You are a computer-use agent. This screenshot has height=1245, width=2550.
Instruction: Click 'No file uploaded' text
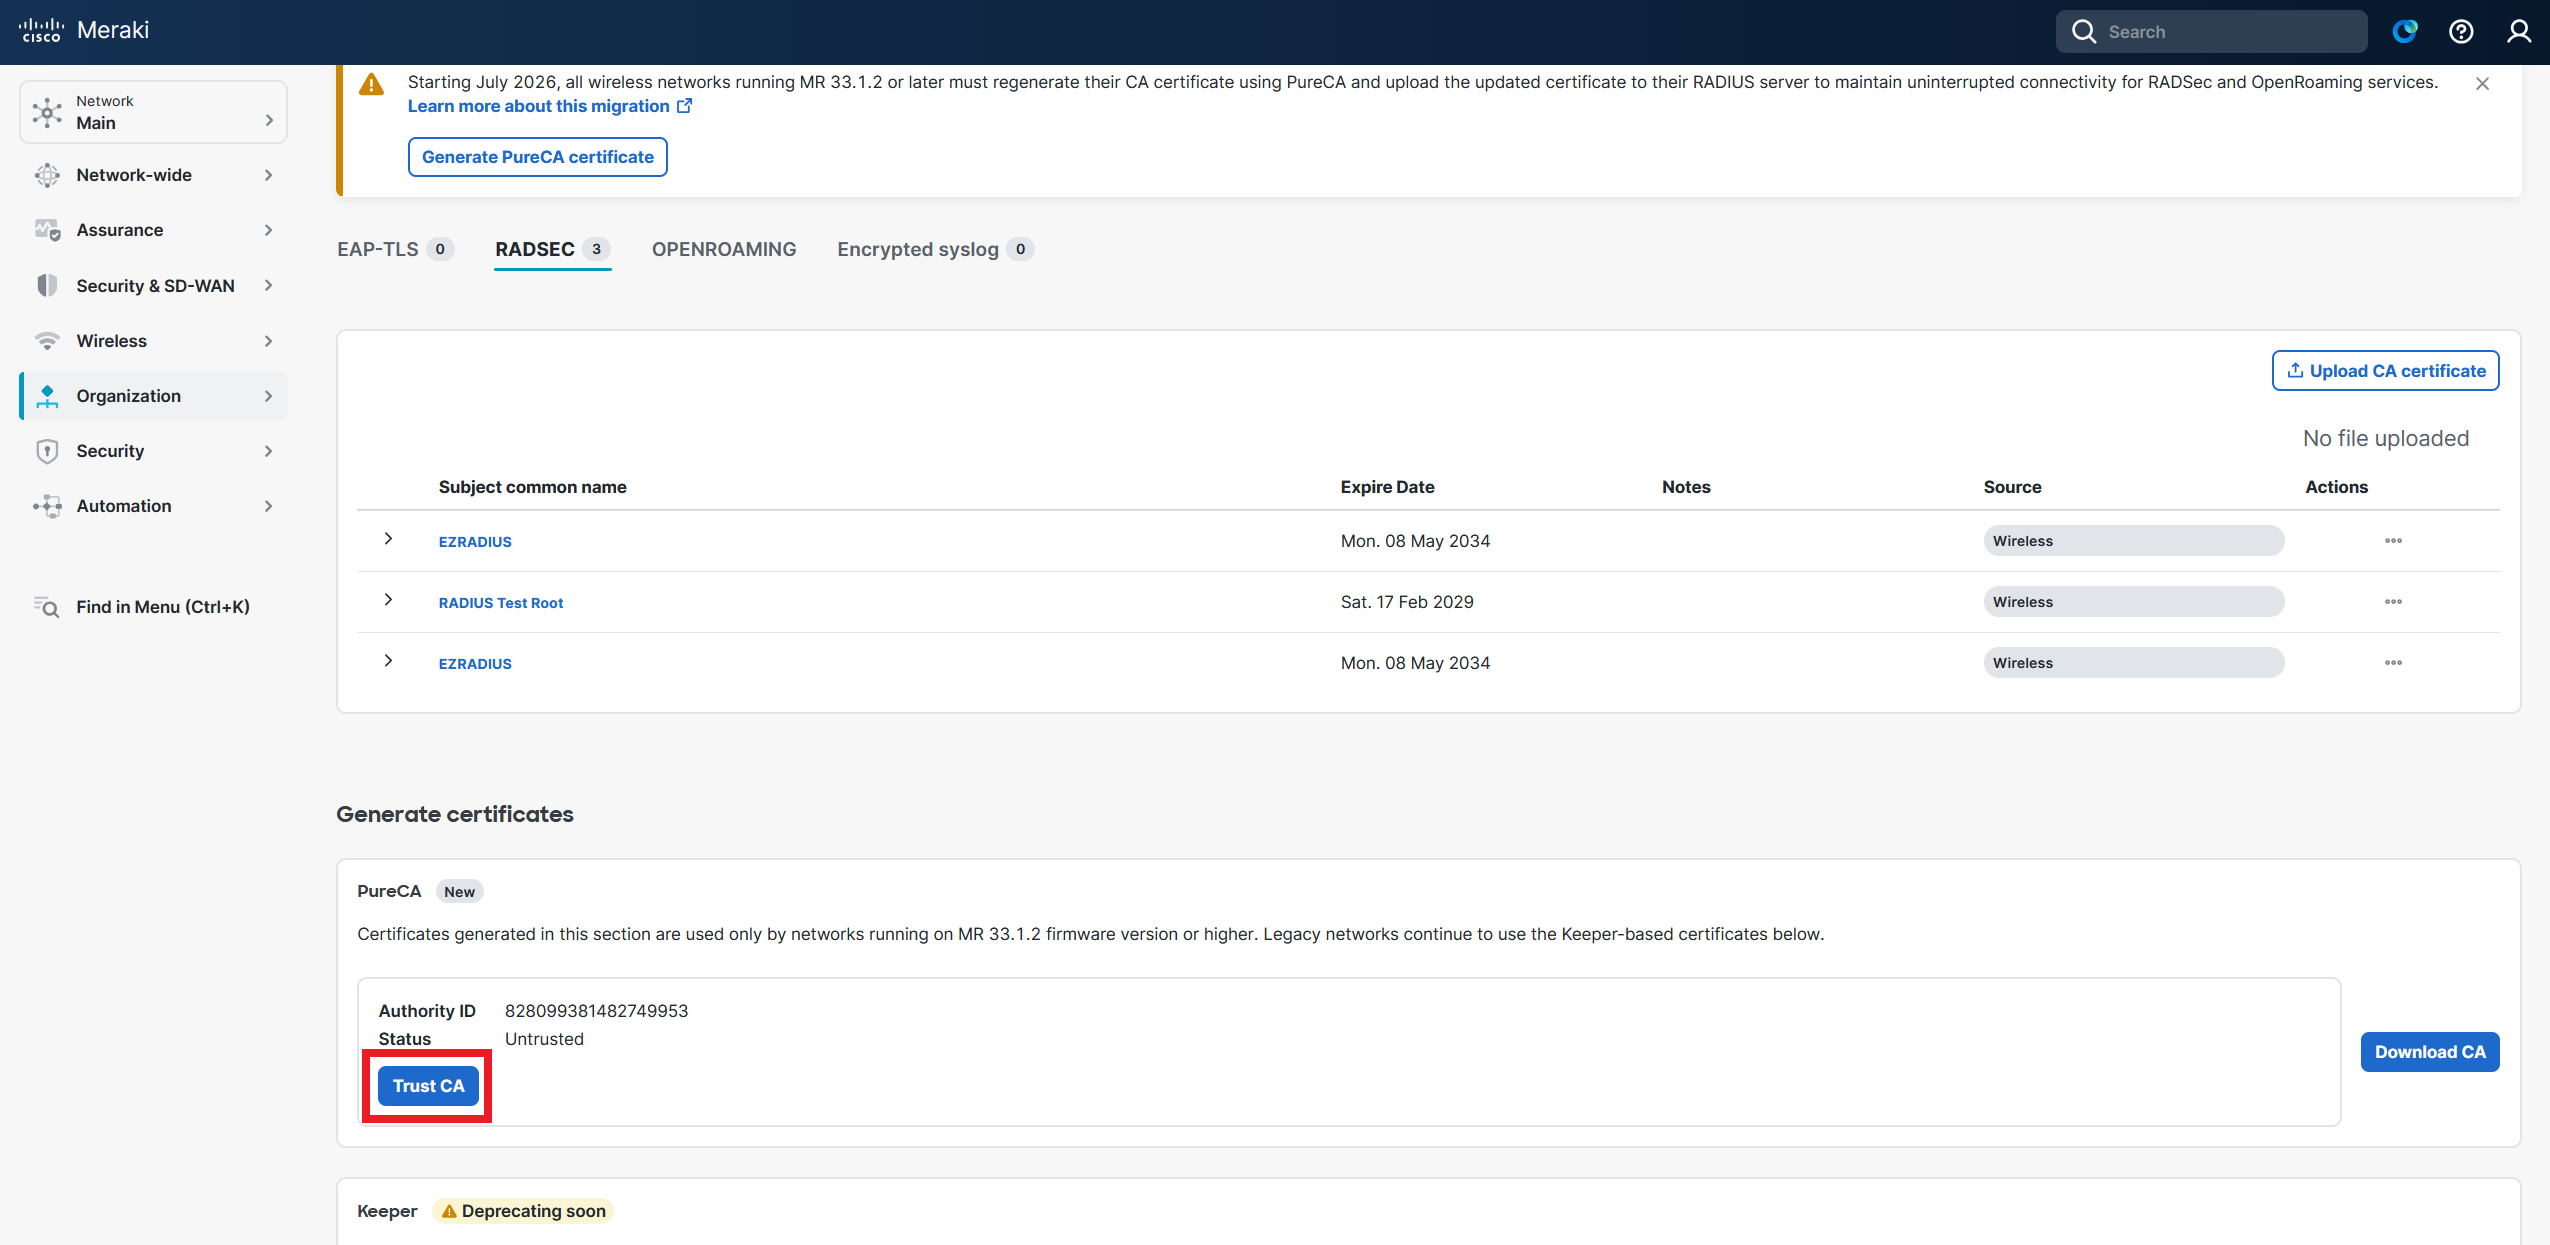point(2386,439)
